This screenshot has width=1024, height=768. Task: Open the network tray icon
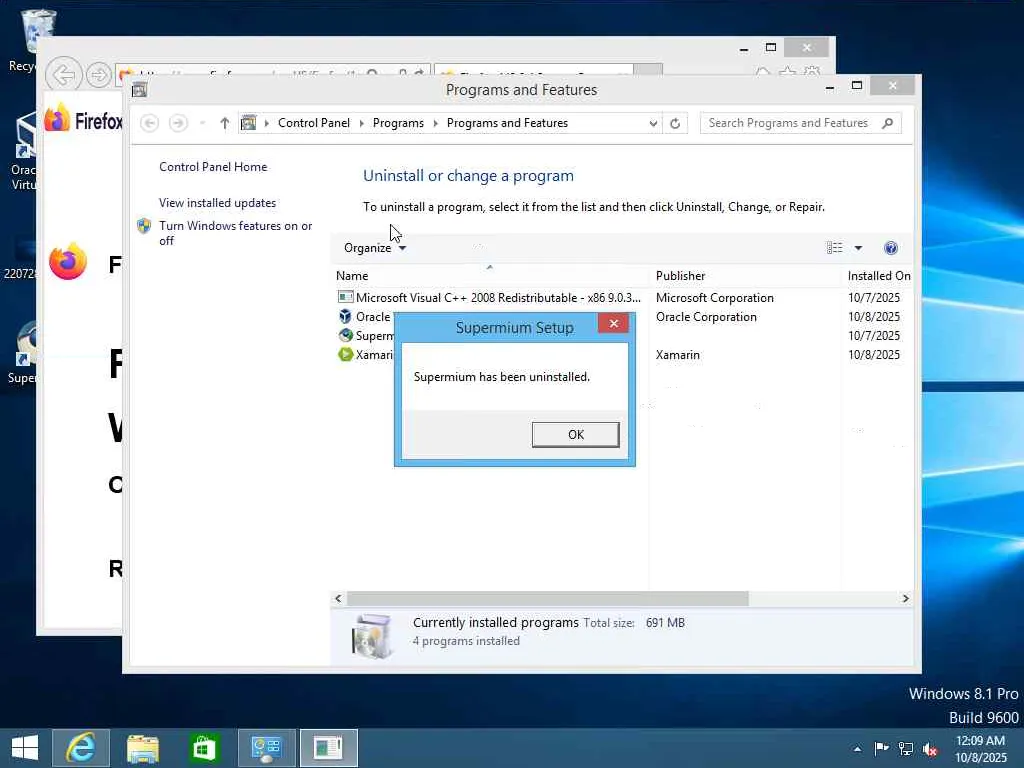pos(906,748)
